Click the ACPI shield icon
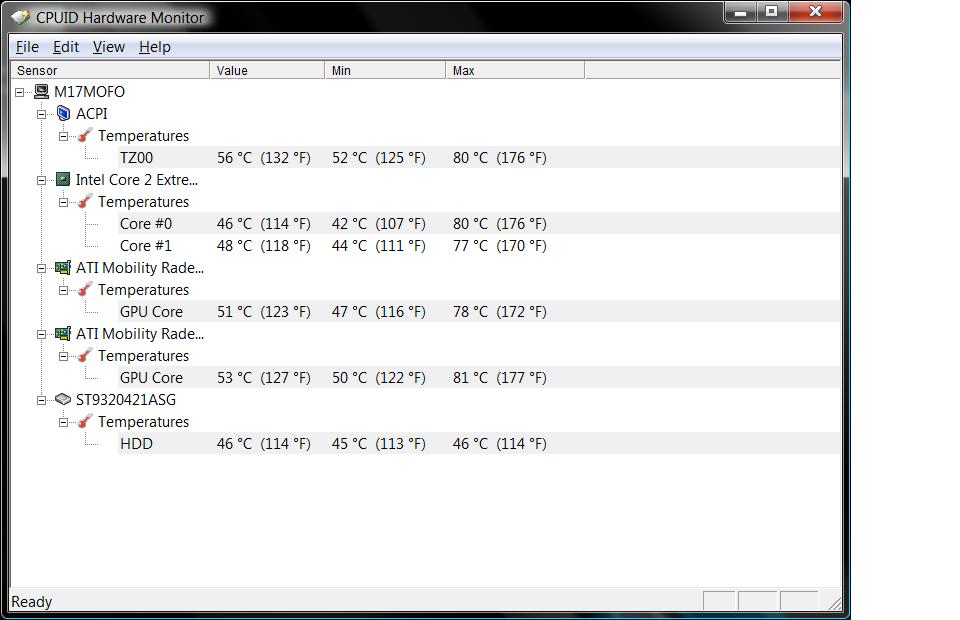Screen dimensions: 960x620 (63, 113)
